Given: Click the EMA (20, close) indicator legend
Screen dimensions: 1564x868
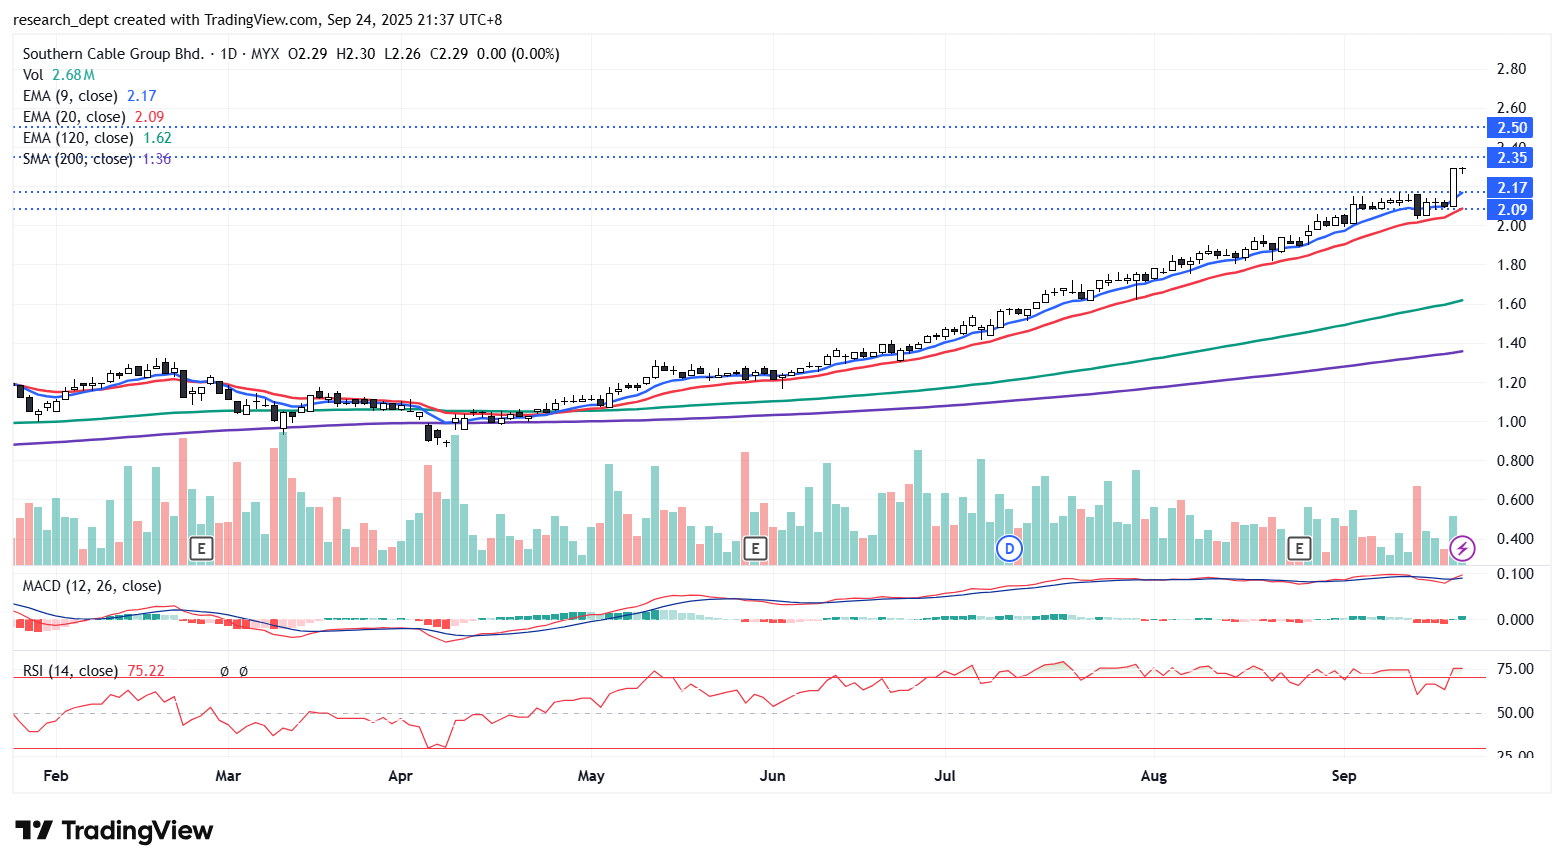Looking at the screenshot, I should (74, 117).
